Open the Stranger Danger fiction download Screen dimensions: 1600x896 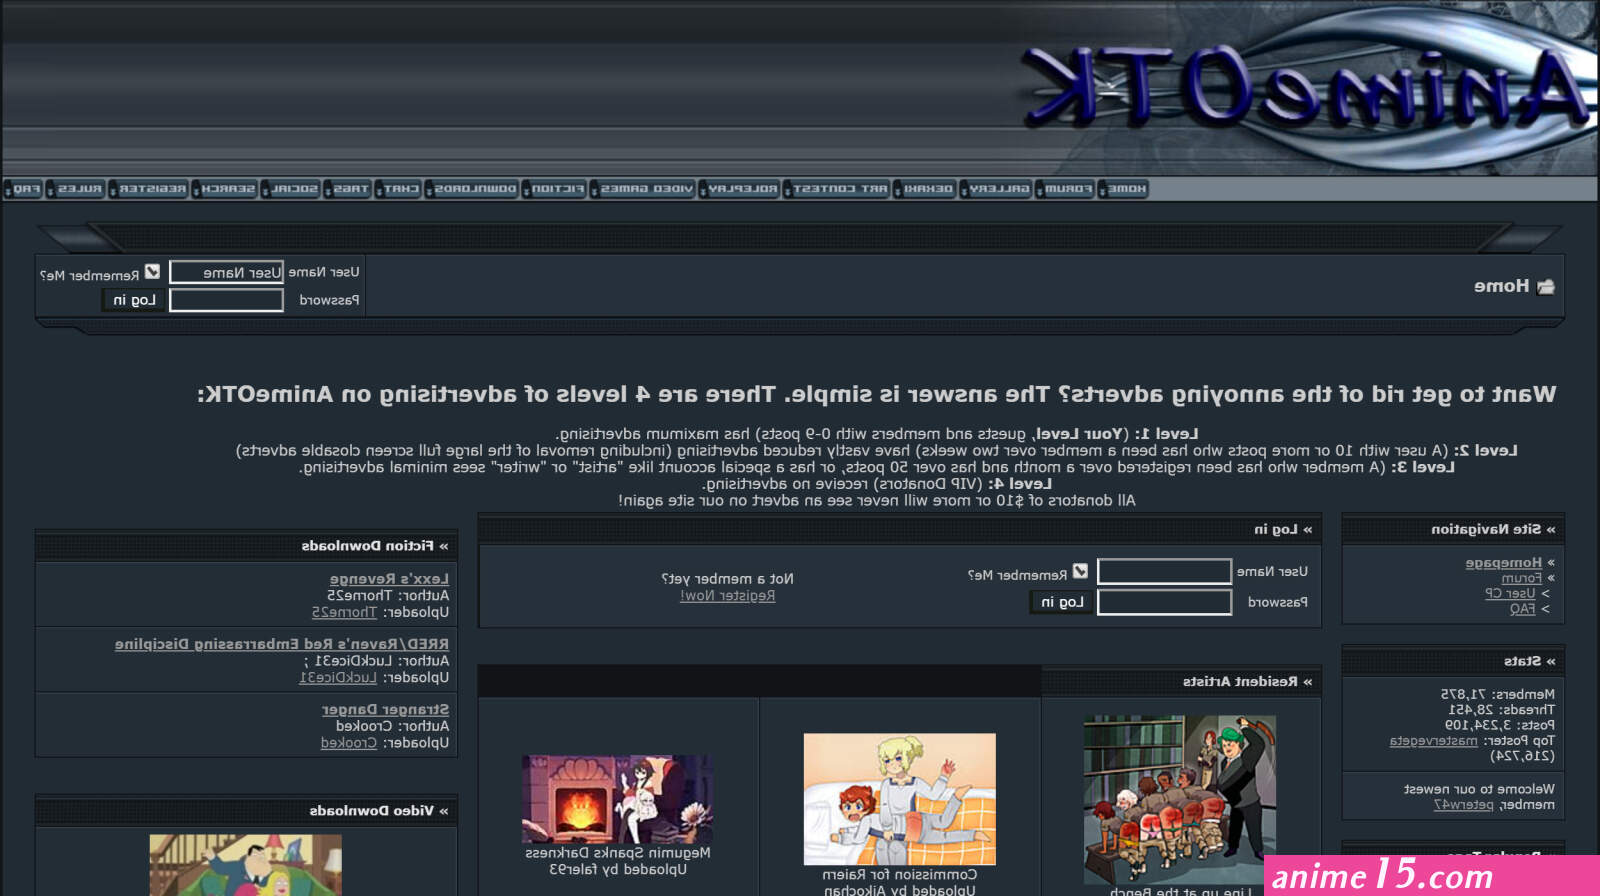tap(385, 709)
